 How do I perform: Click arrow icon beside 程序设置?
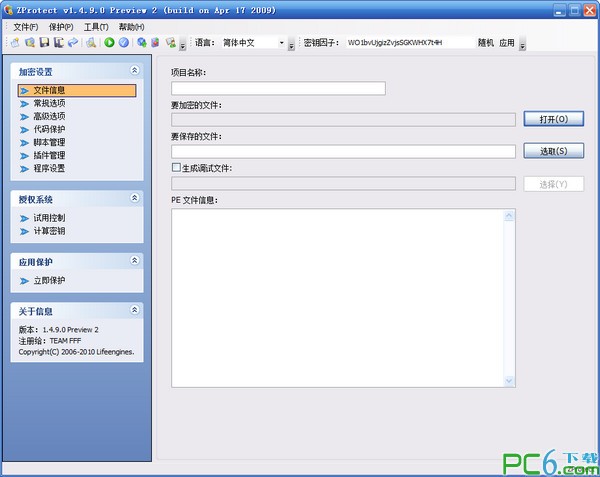24,169
